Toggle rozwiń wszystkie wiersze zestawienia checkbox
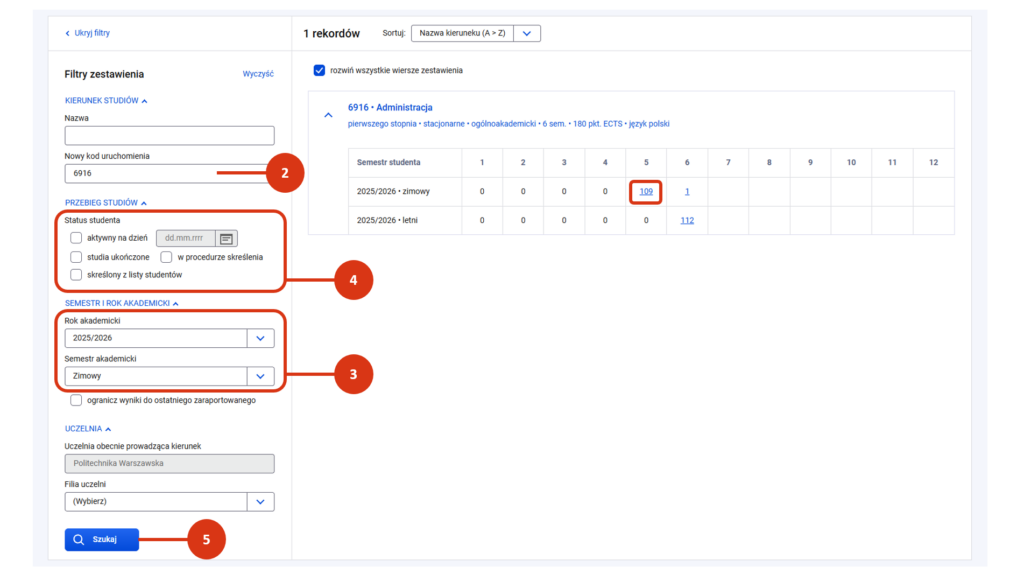The height and width of the screenshot is (574, 1024). (x=319, y=70)
